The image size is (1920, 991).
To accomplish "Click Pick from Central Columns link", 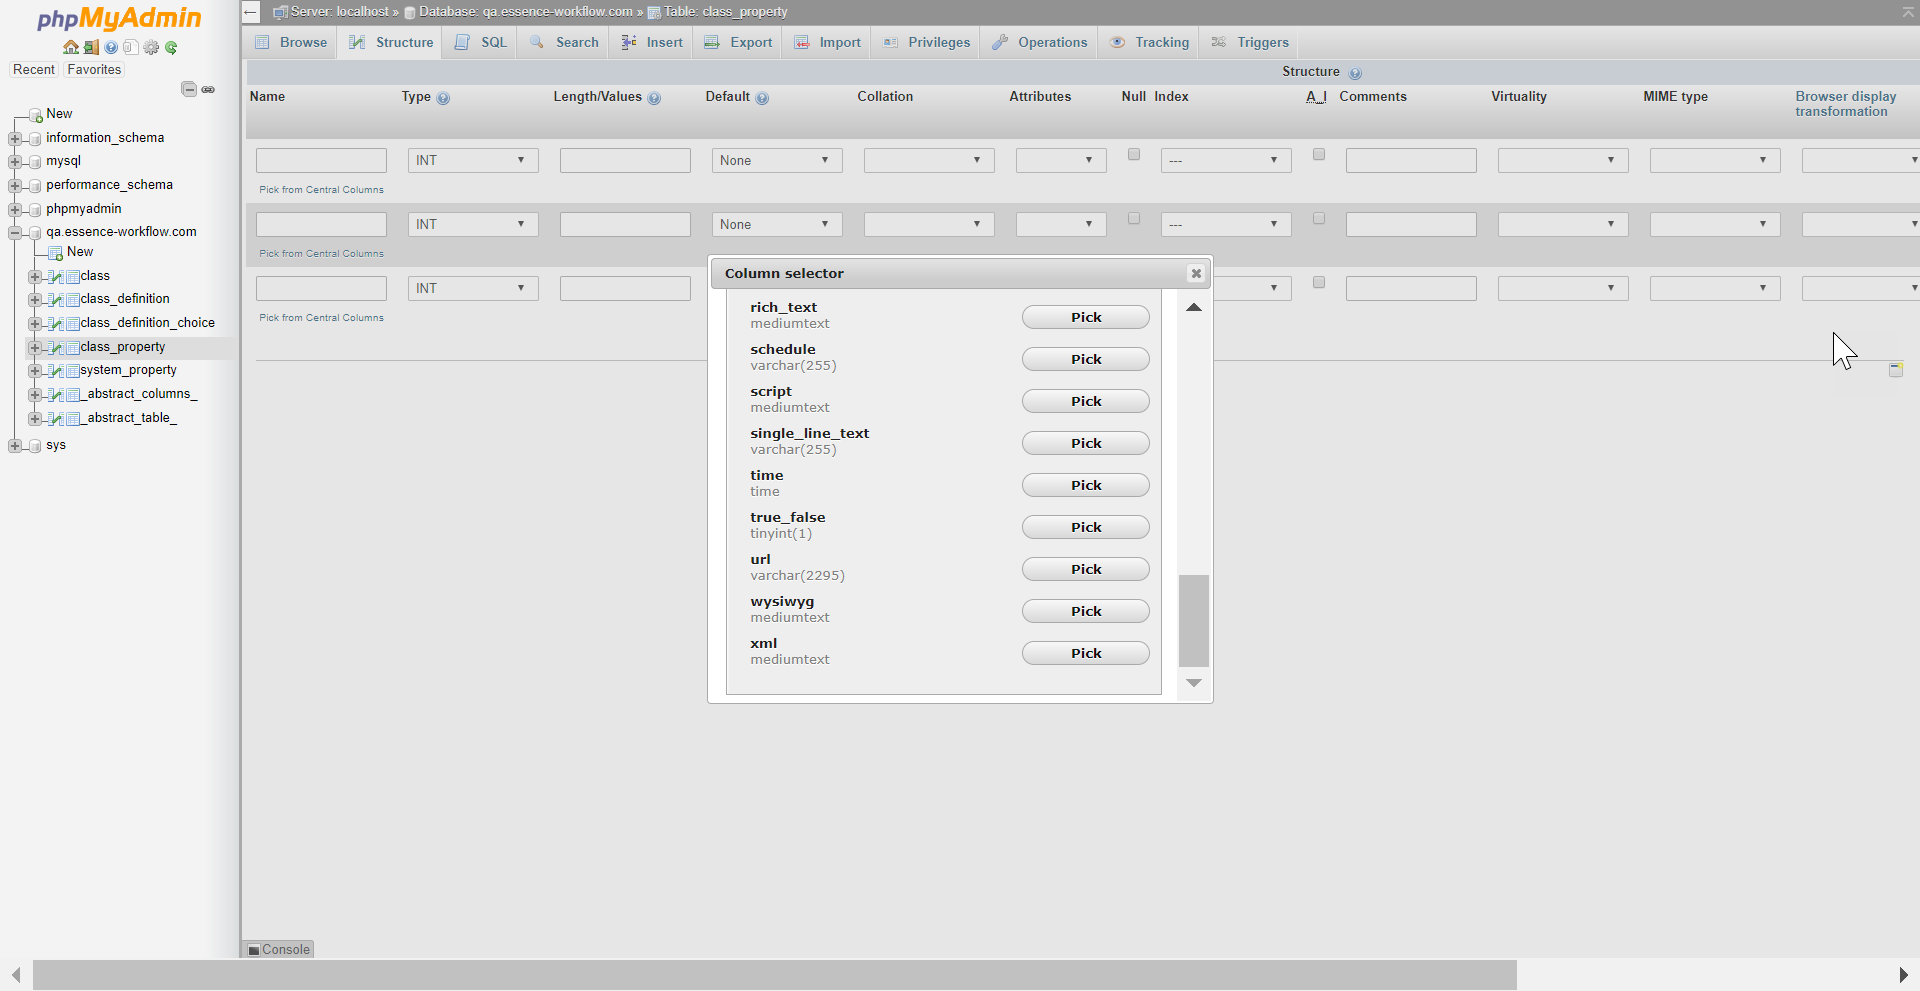I will click(321, 189).
